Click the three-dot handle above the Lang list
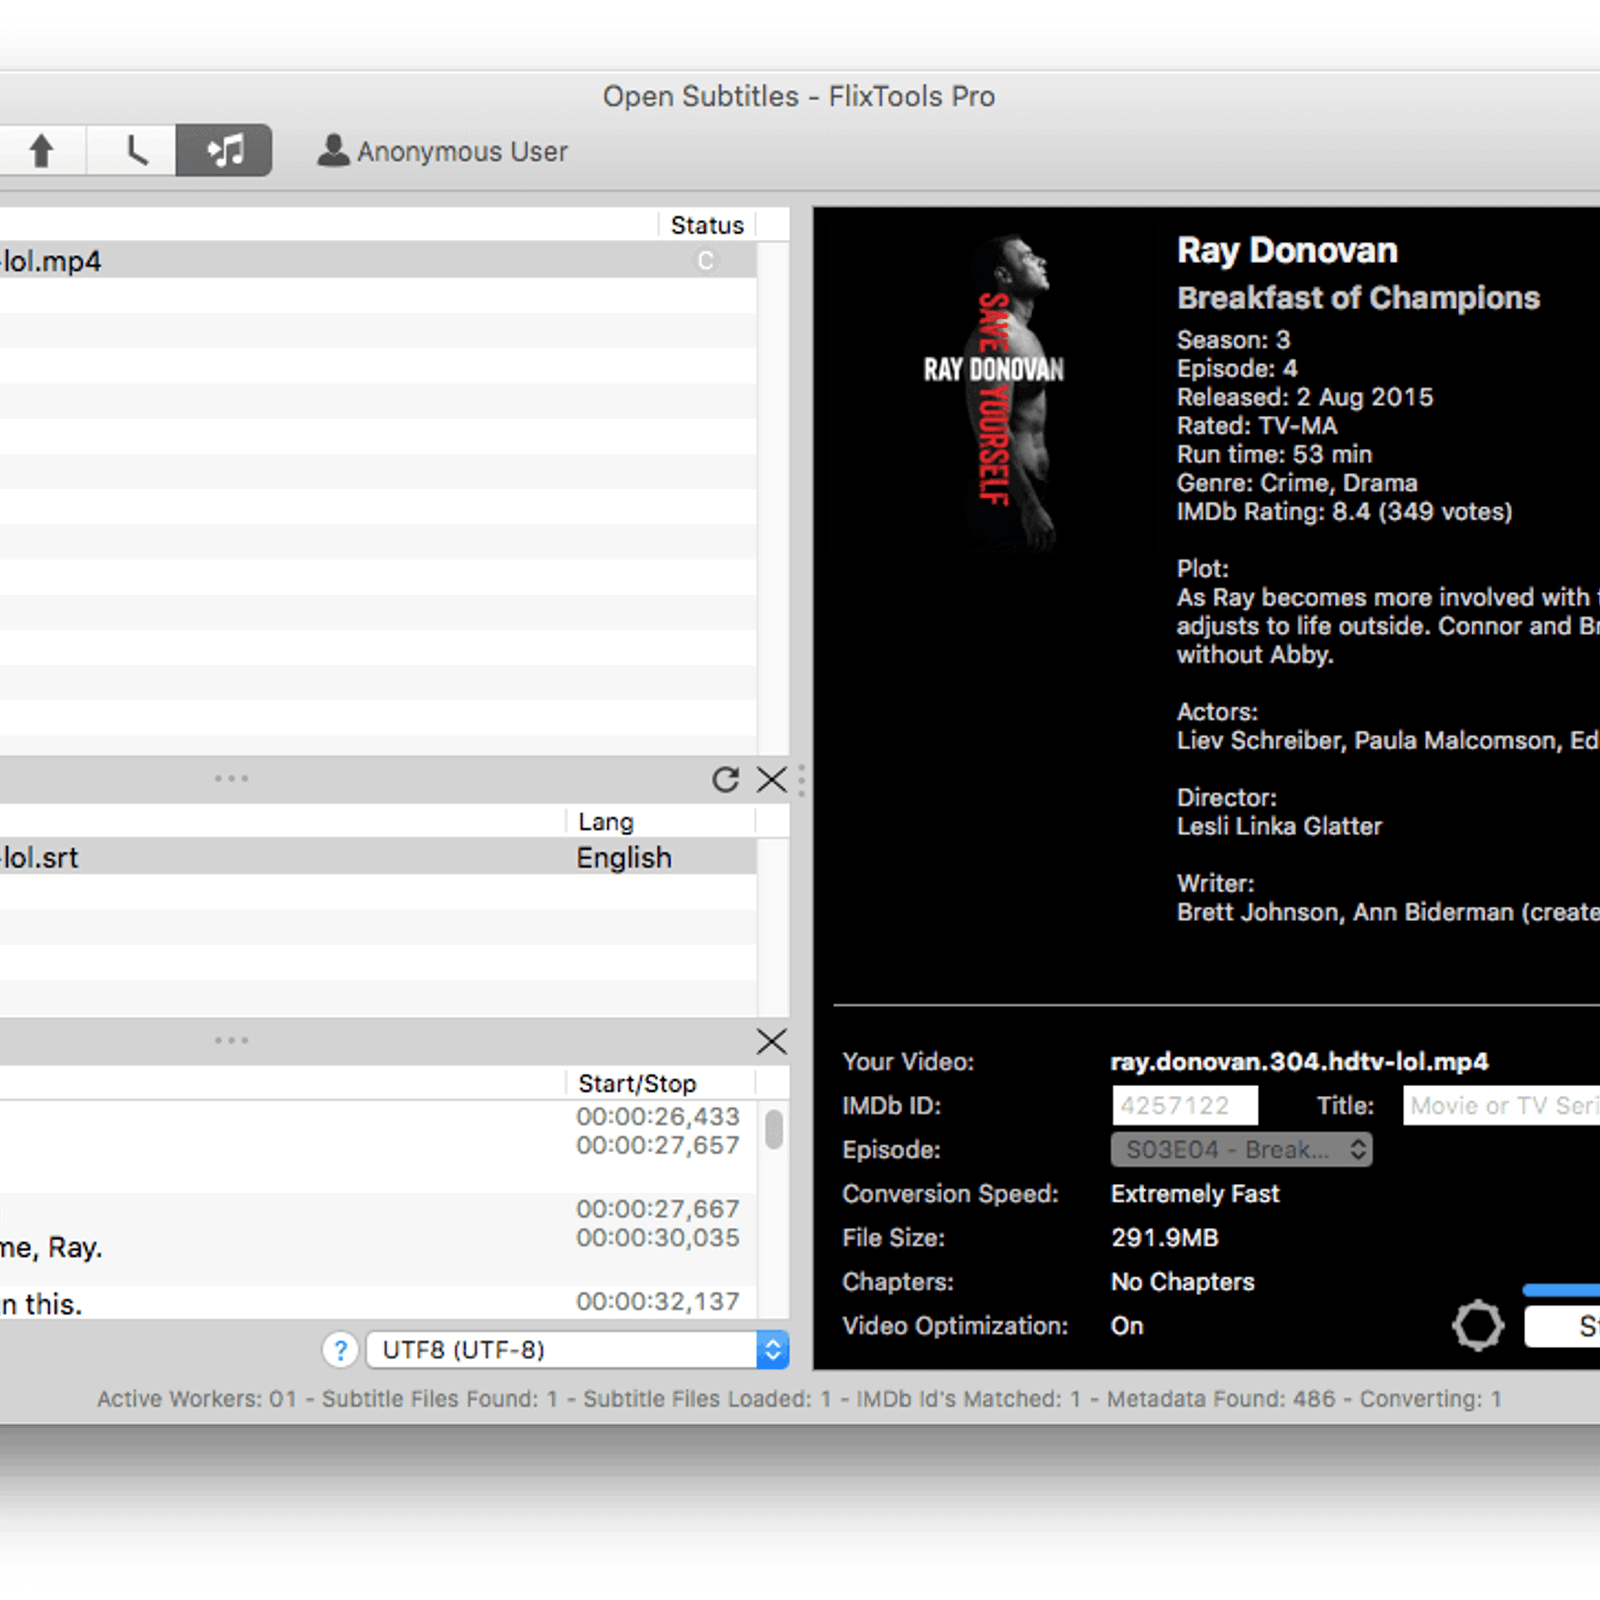Image resolution: width=1600 pixels, height=1600 pixels. [x=231, y=778]
